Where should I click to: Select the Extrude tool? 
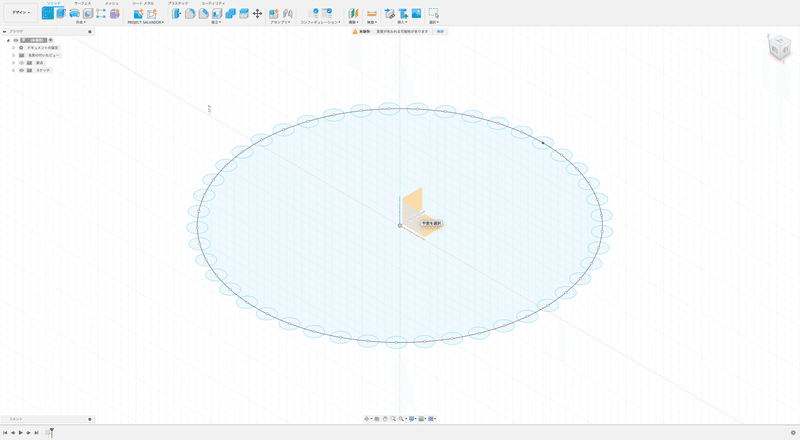[x=61, y=13]
